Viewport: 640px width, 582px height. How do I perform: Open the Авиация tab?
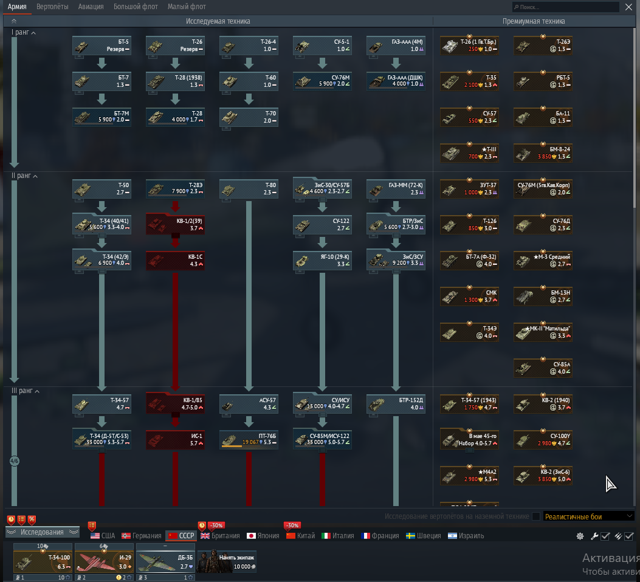pyautogui.click(x=91, y=7)
